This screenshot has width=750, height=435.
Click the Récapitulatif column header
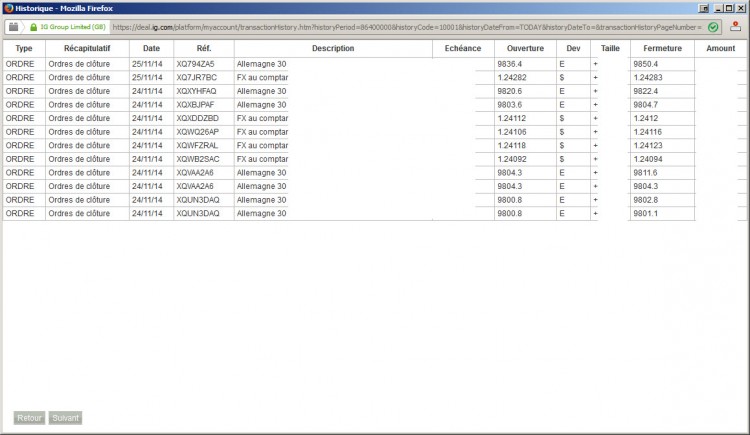point(87,48)
